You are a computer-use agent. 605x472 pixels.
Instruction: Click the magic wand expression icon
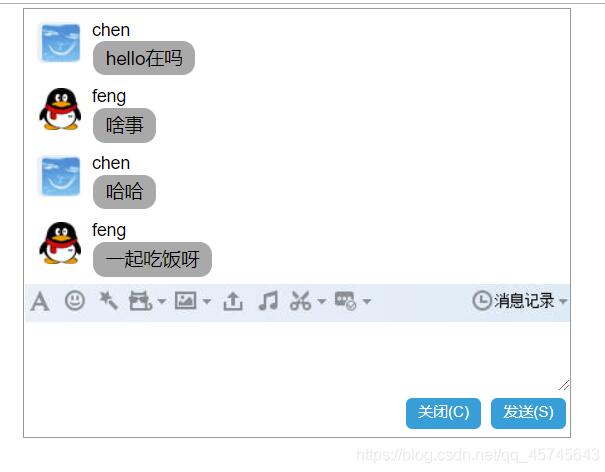click(x=108, y=300)
